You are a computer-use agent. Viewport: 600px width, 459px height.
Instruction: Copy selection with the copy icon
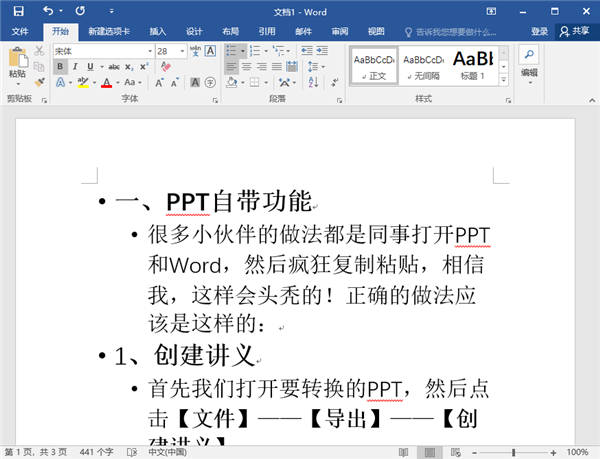(x=39, y=67)
